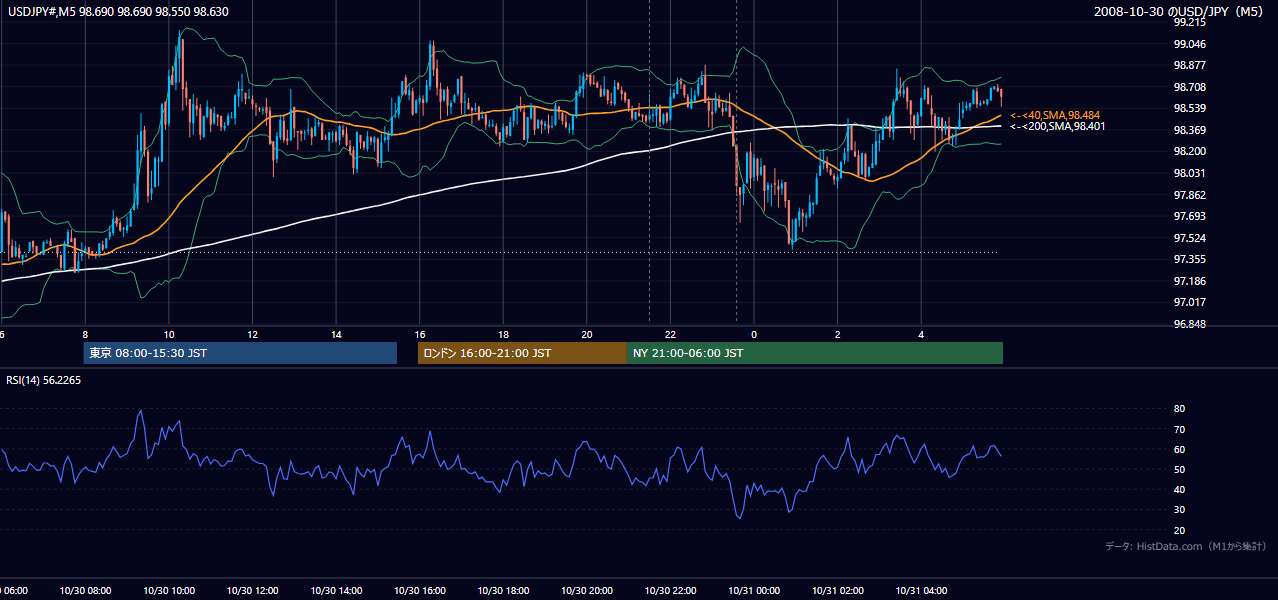
Task: Select price axis value 98.031
Action: (x=1189, y=173)
